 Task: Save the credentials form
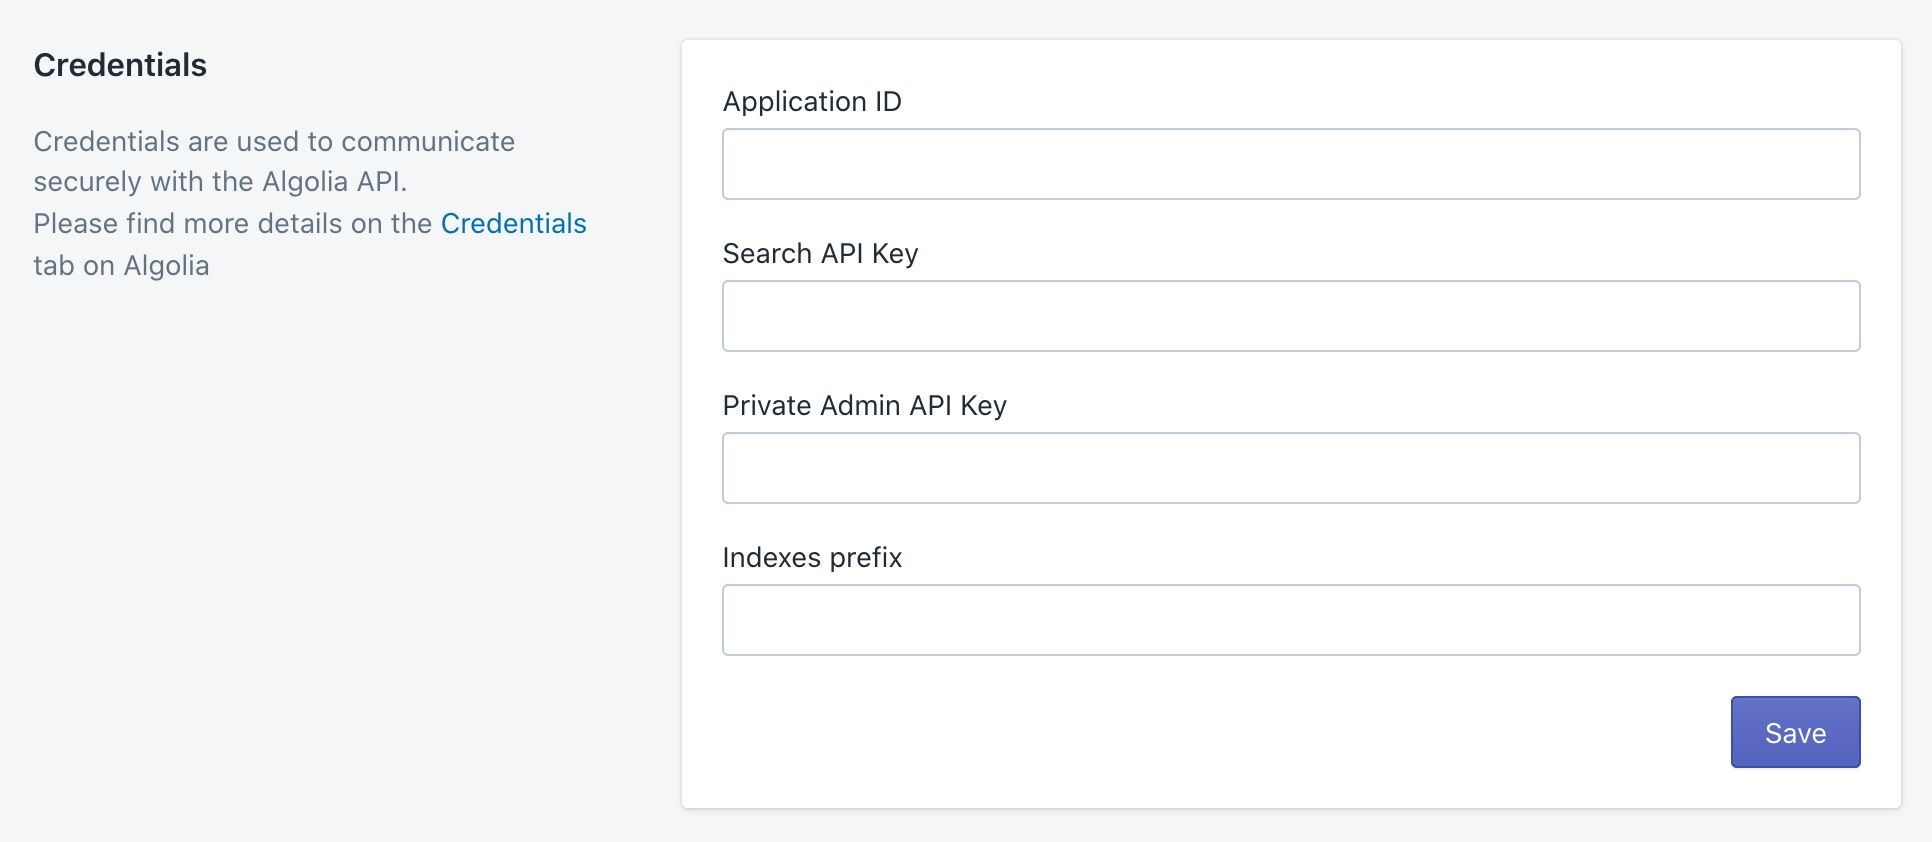1795,732
